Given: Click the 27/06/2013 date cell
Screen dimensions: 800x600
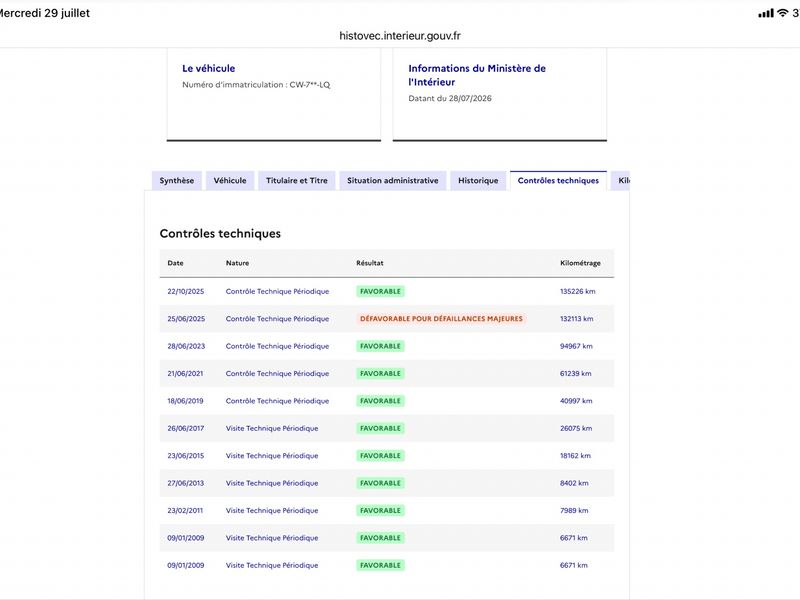Looking at the screenshot, I should pos(186,483).
